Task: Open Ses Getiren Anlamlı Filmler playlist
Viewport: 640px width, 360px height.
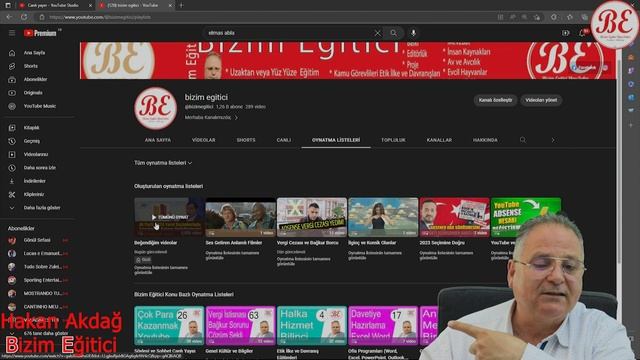Action: (x=240, y=218)
